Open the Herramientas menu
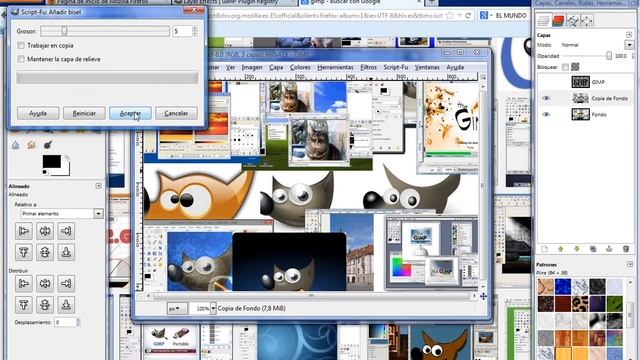 click(x=335, y=67)
